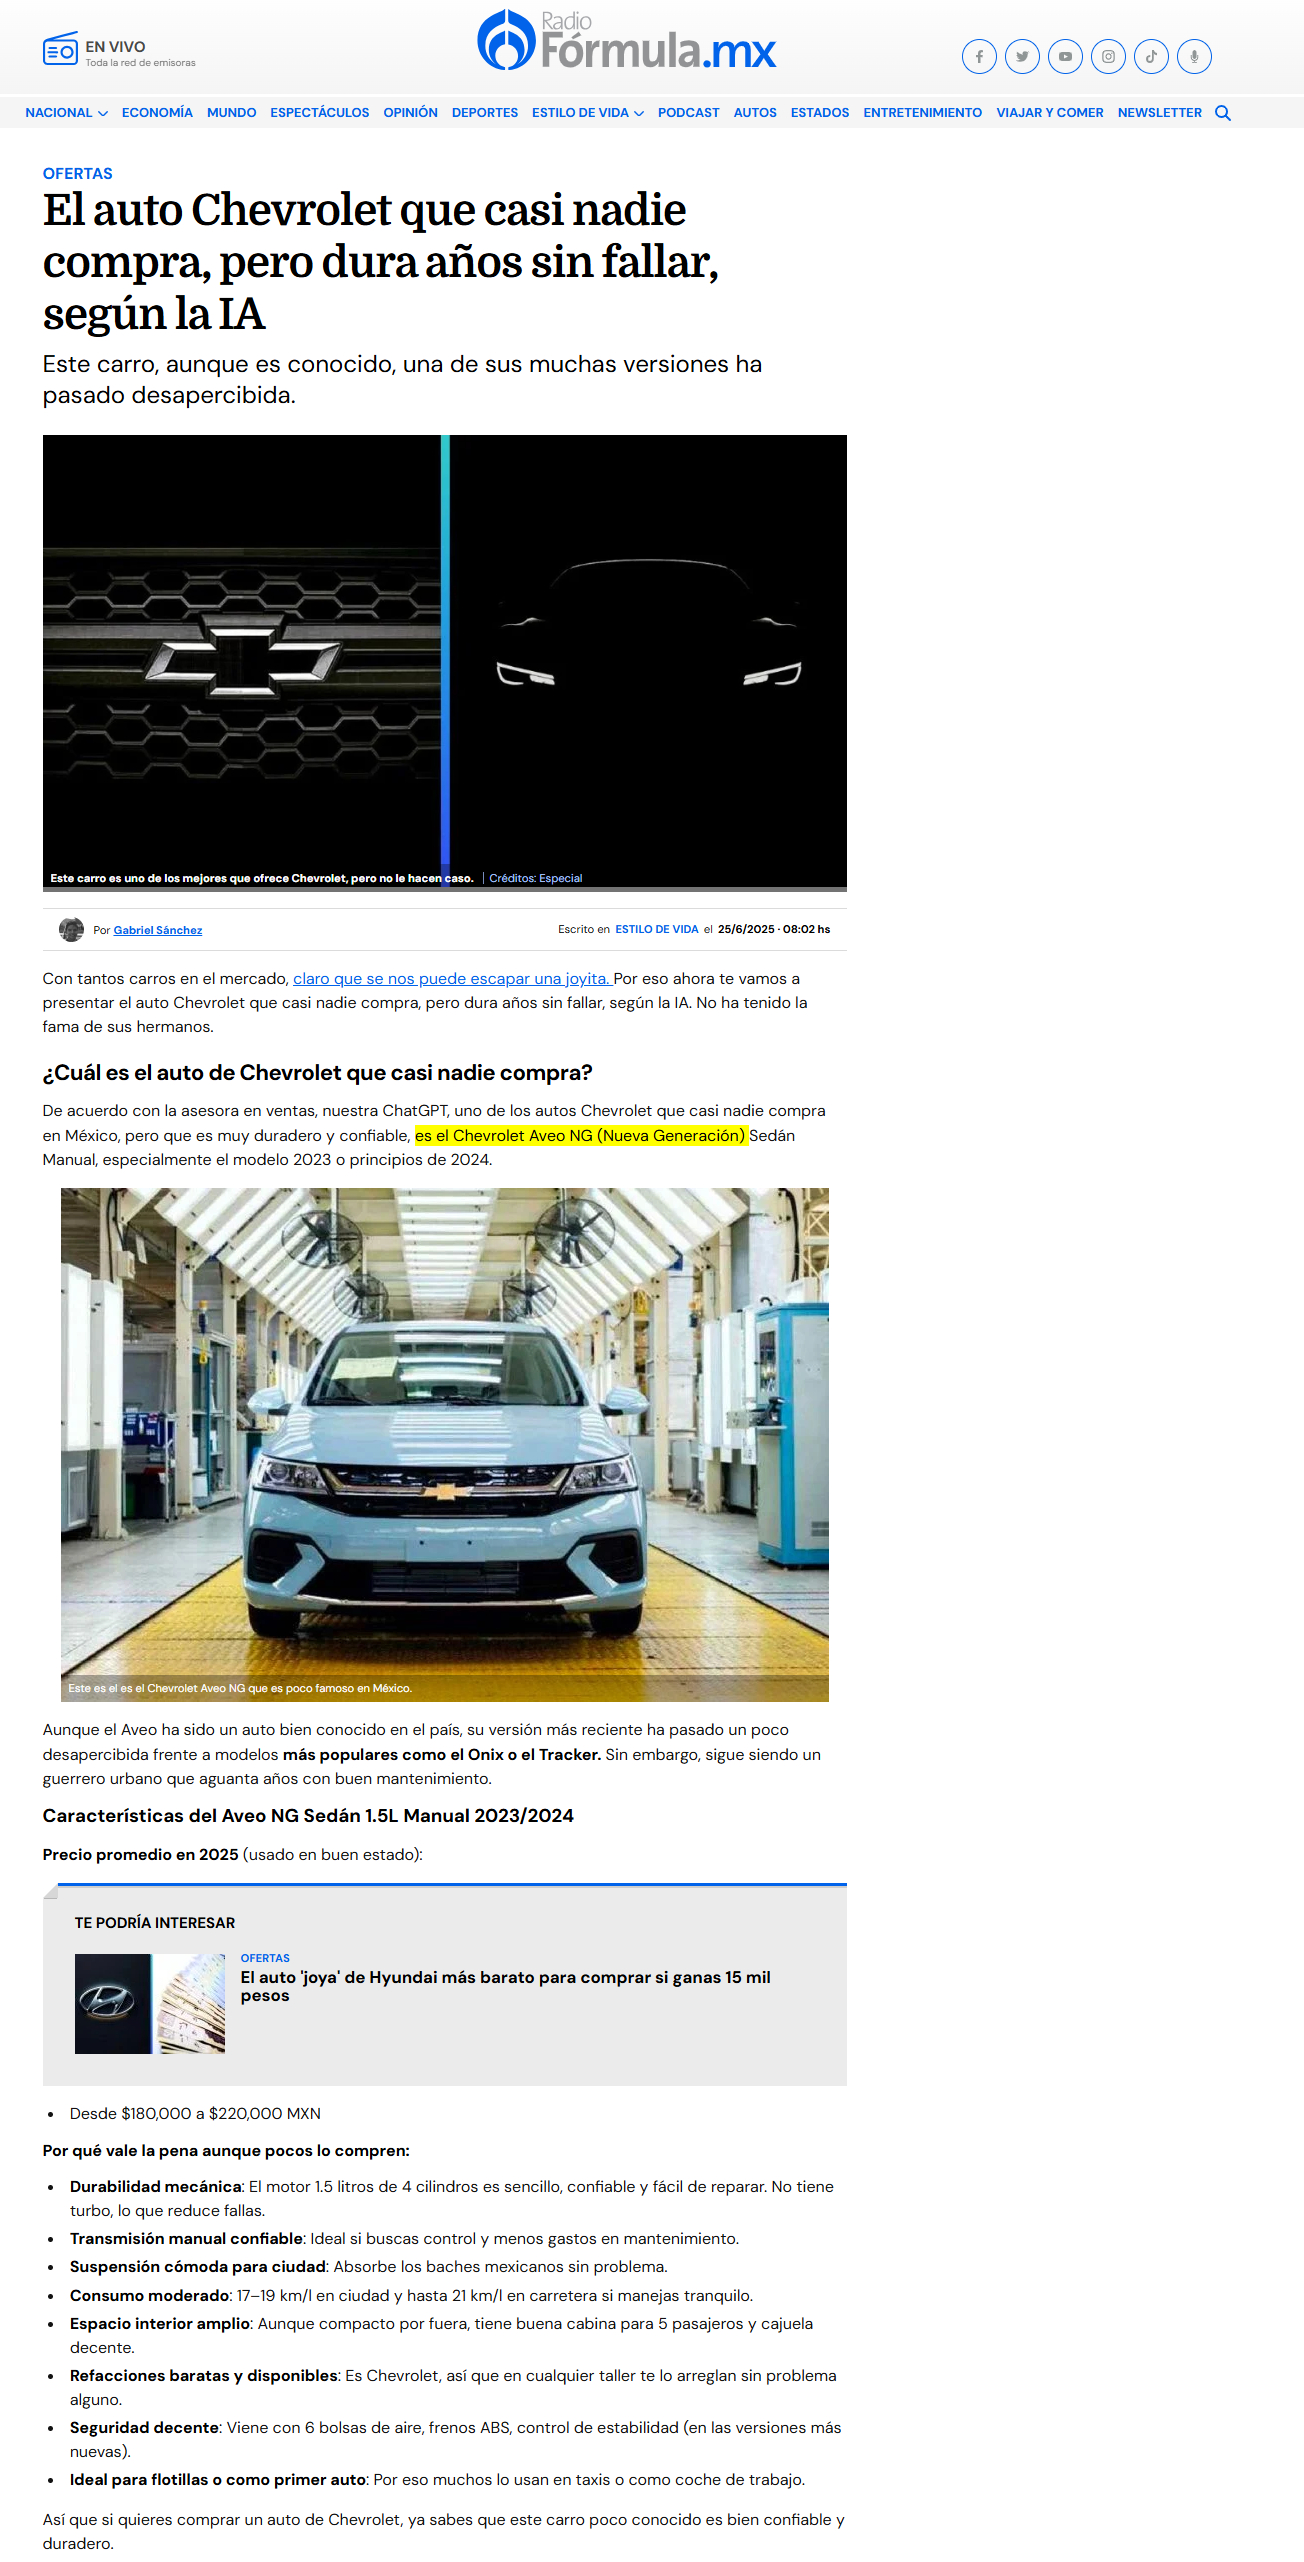The height and width of the screenshot is (2562, 1304).
Task: Click the TikTok icon
Action: [x=1151, y=57]
